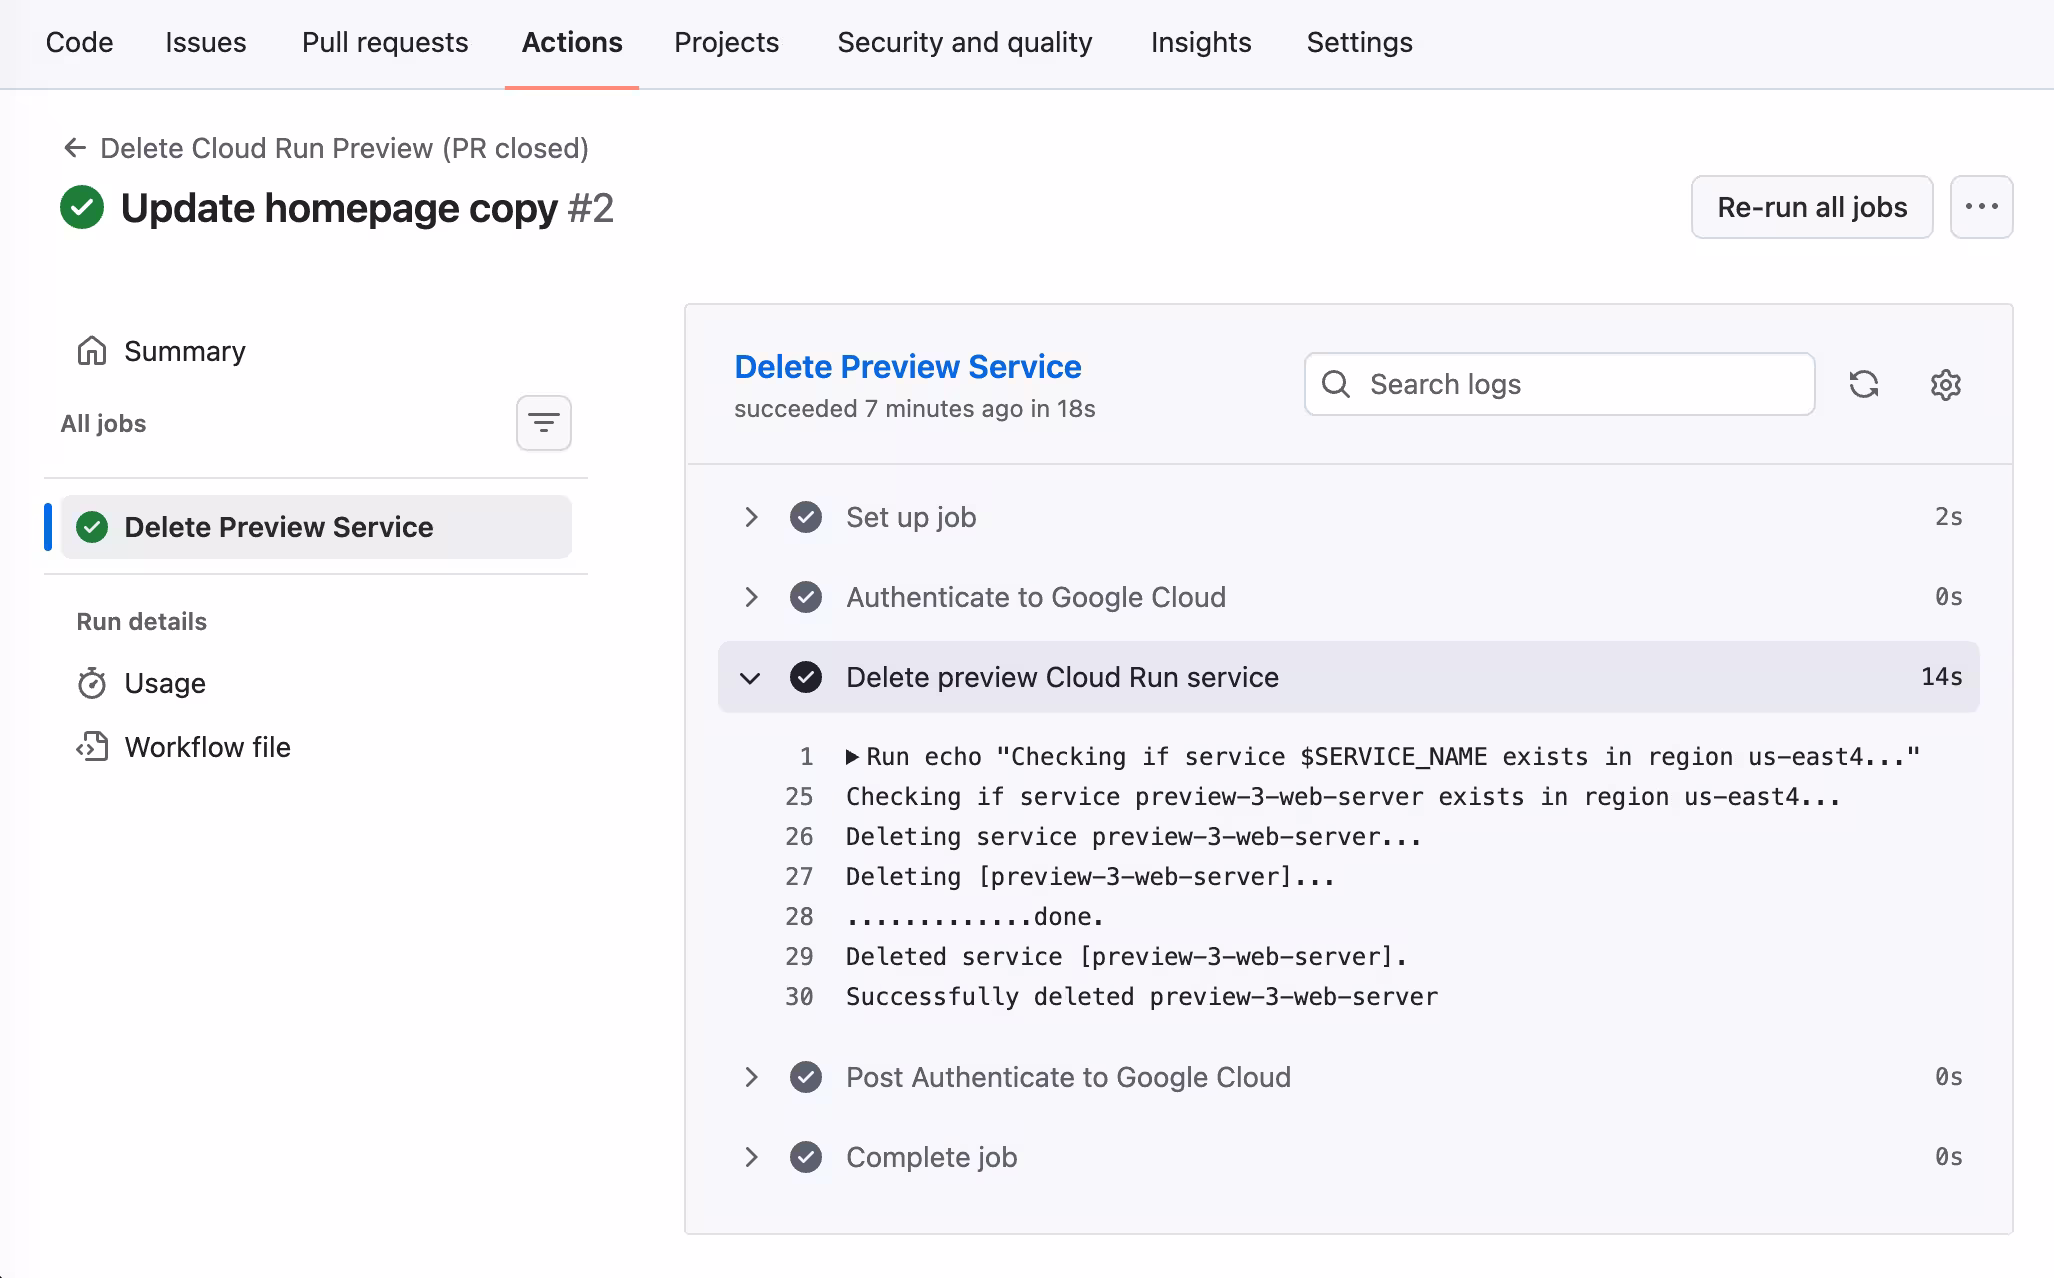
Task: Switch to Pull requests tab
Action: click(385, 42)
